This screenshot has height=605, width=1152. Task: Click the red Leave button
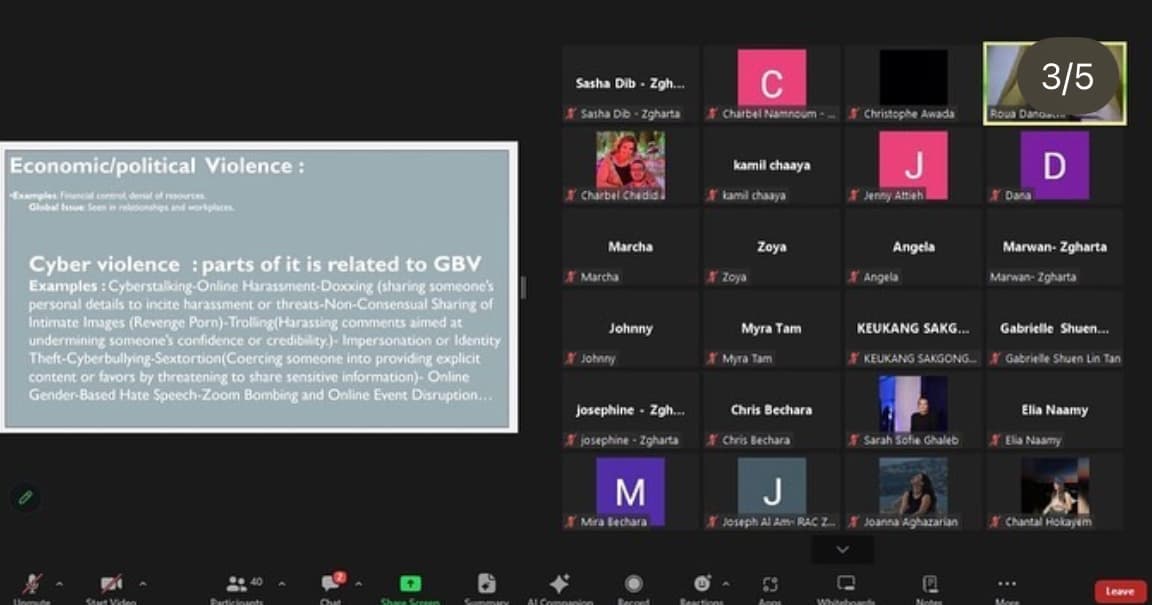coord(1119,591)
